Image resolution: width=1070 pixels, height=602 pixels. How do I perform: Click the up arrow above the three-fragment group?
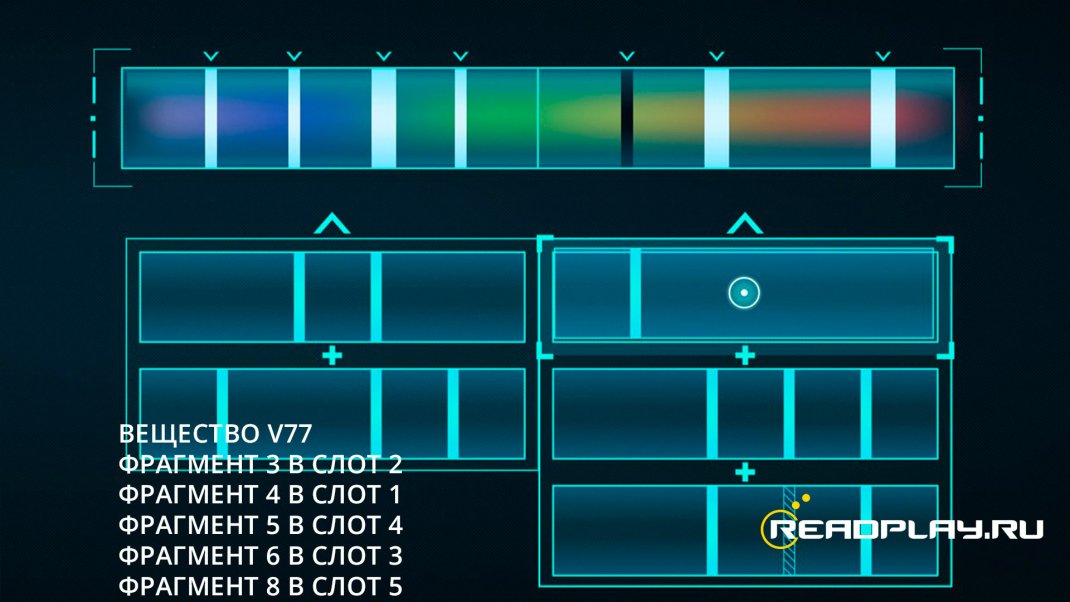[744, 224]
